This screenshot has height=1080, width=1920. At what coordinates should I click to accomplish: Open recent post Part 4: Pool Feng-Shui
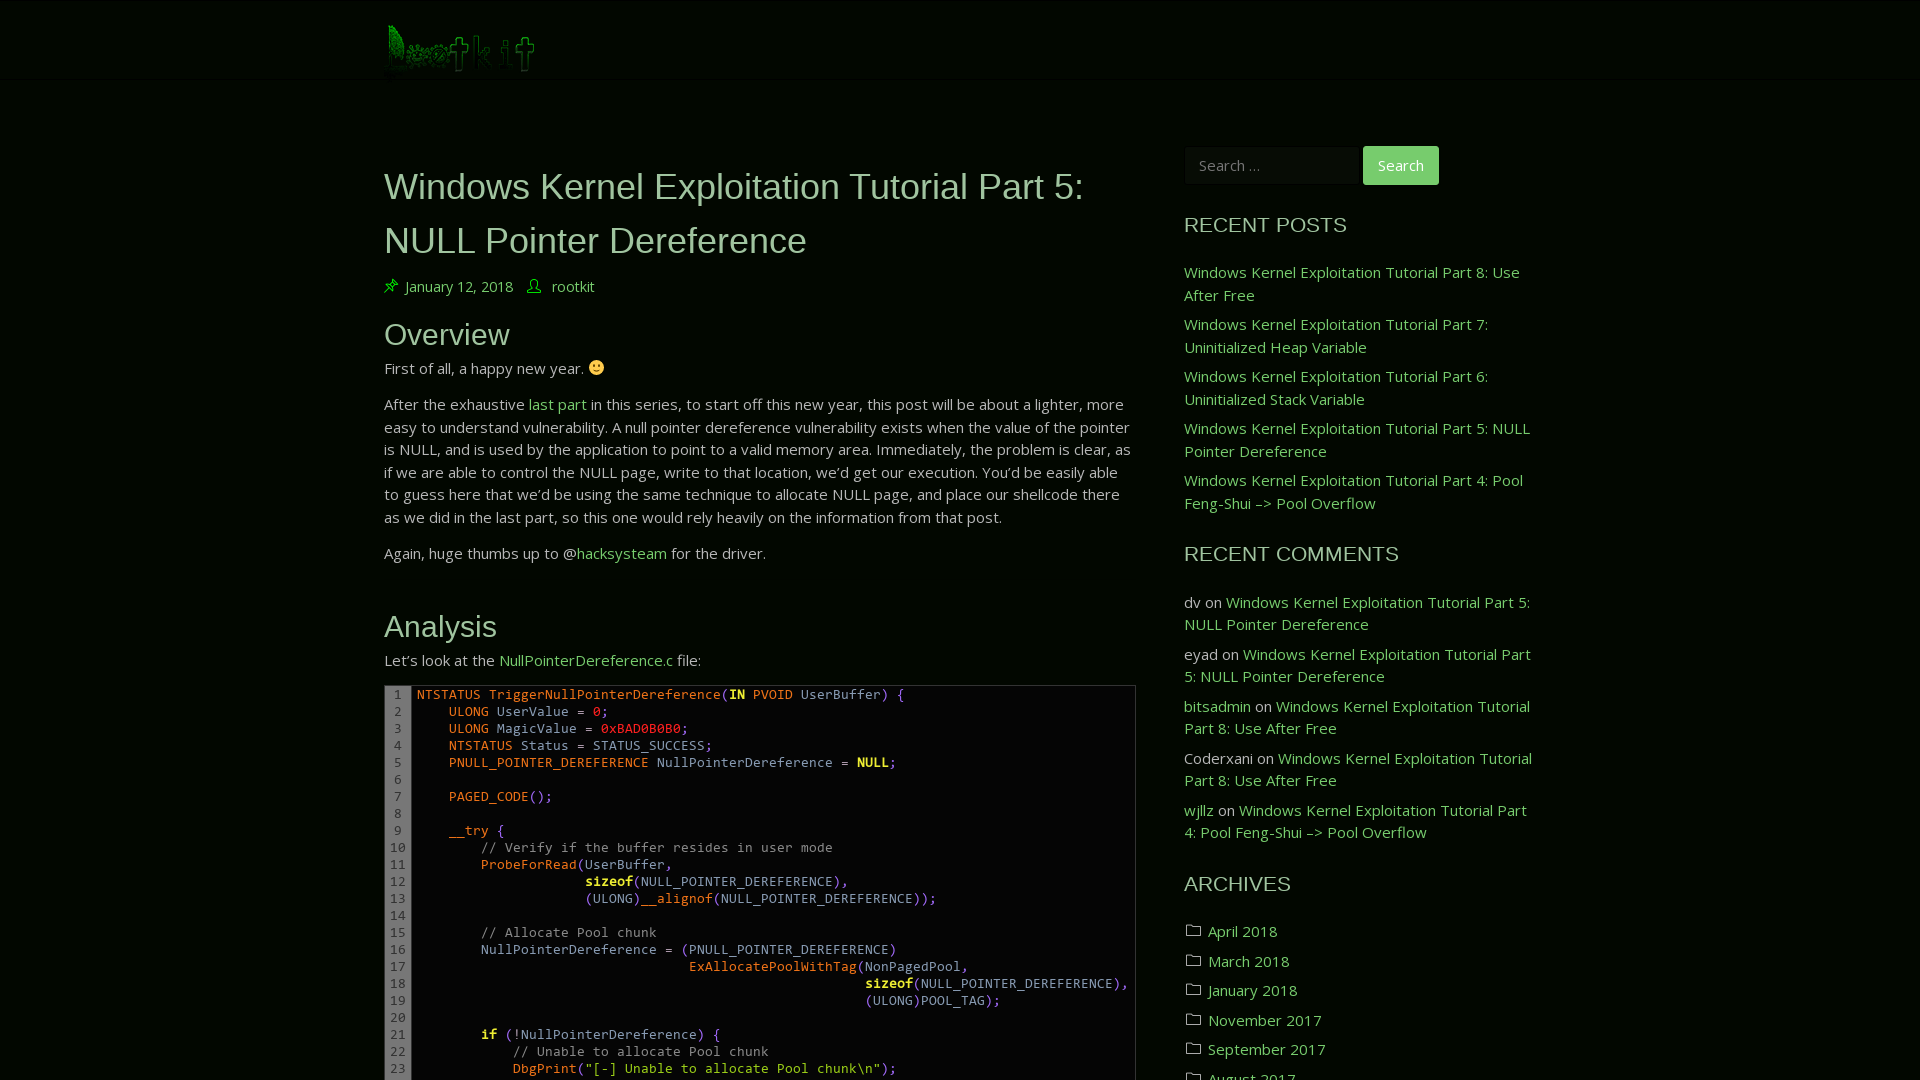point(1353,492)
